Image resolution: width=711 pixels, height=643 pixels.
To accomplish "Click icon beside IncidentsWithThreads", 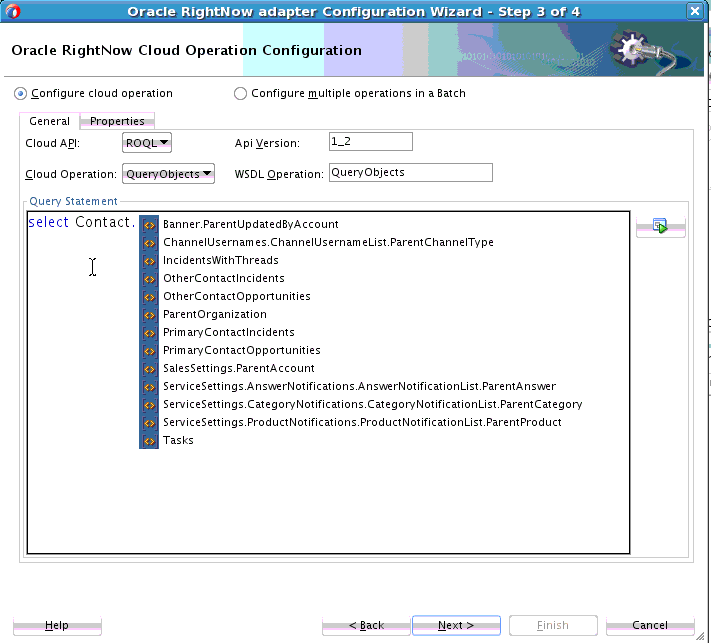I will click(149, 261).
